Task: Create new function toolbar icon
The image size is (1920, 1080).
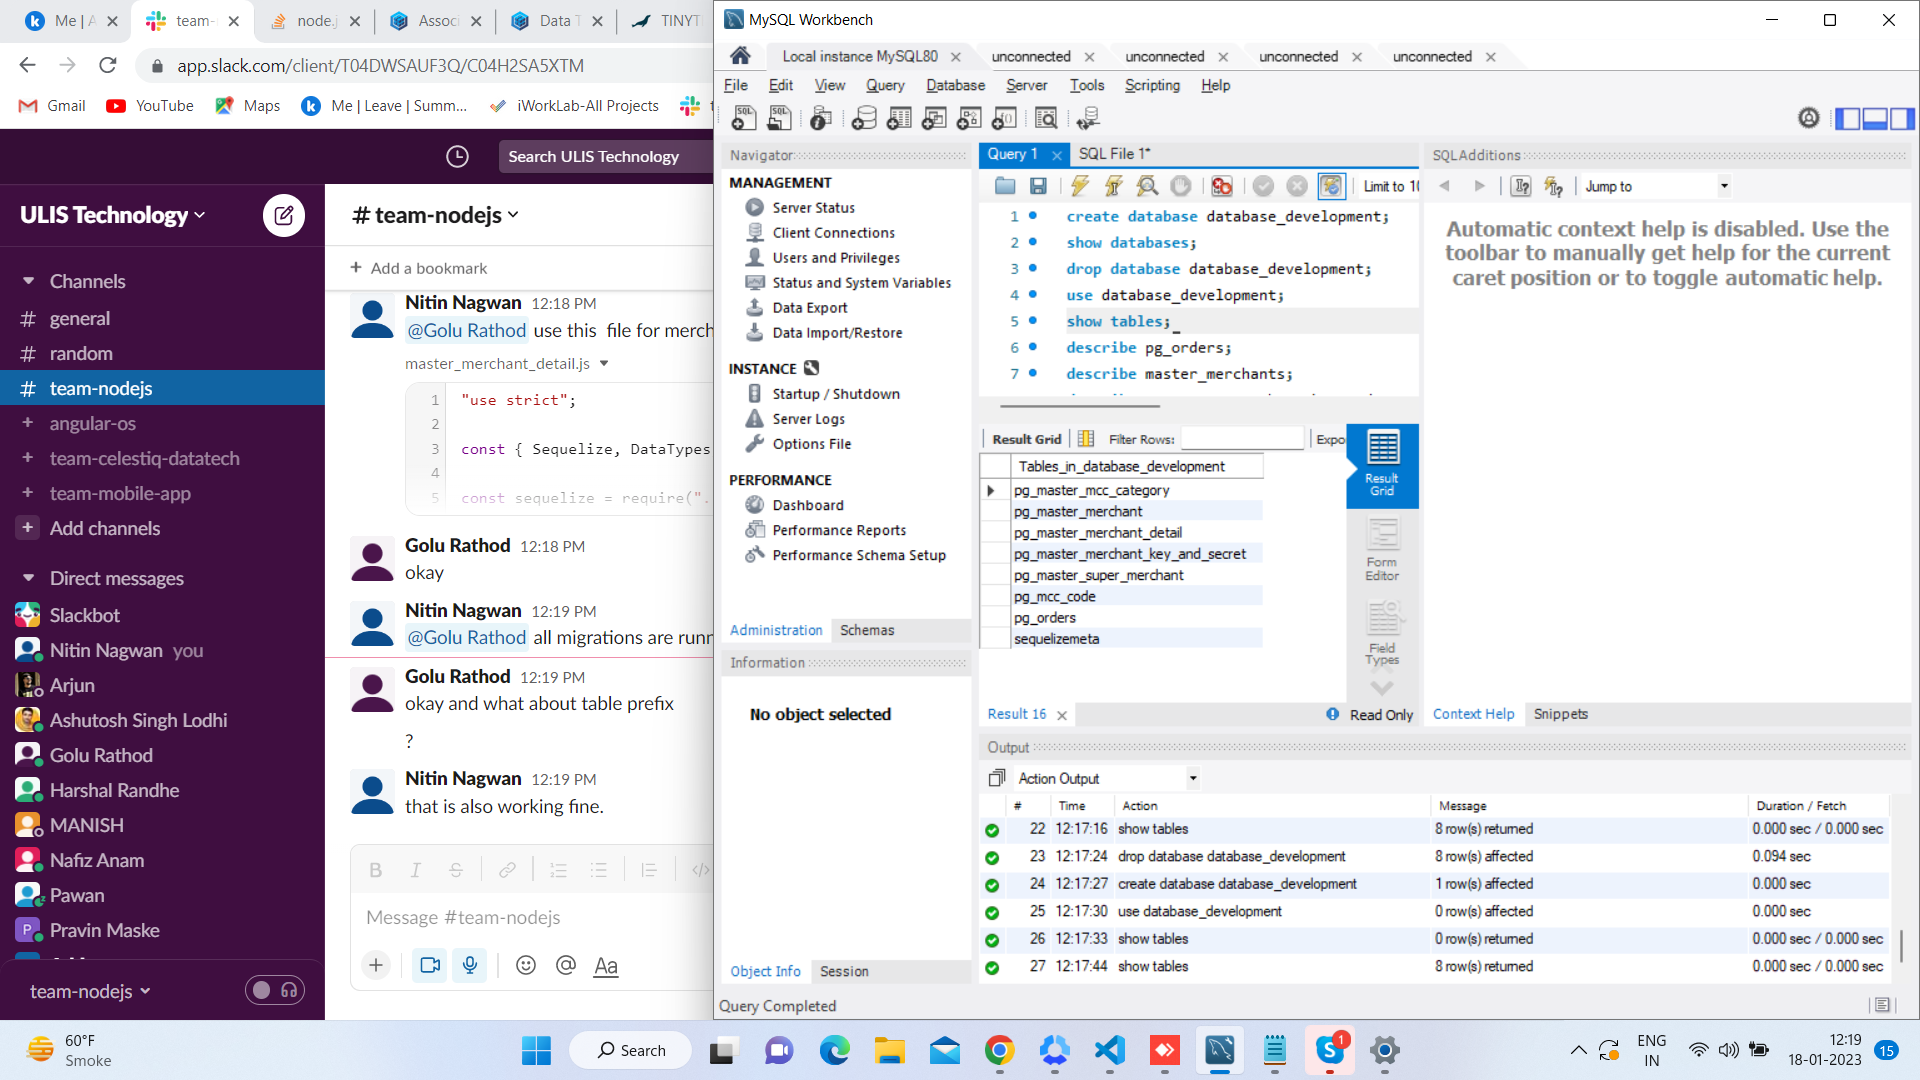Action: [x=1004, y=119]
